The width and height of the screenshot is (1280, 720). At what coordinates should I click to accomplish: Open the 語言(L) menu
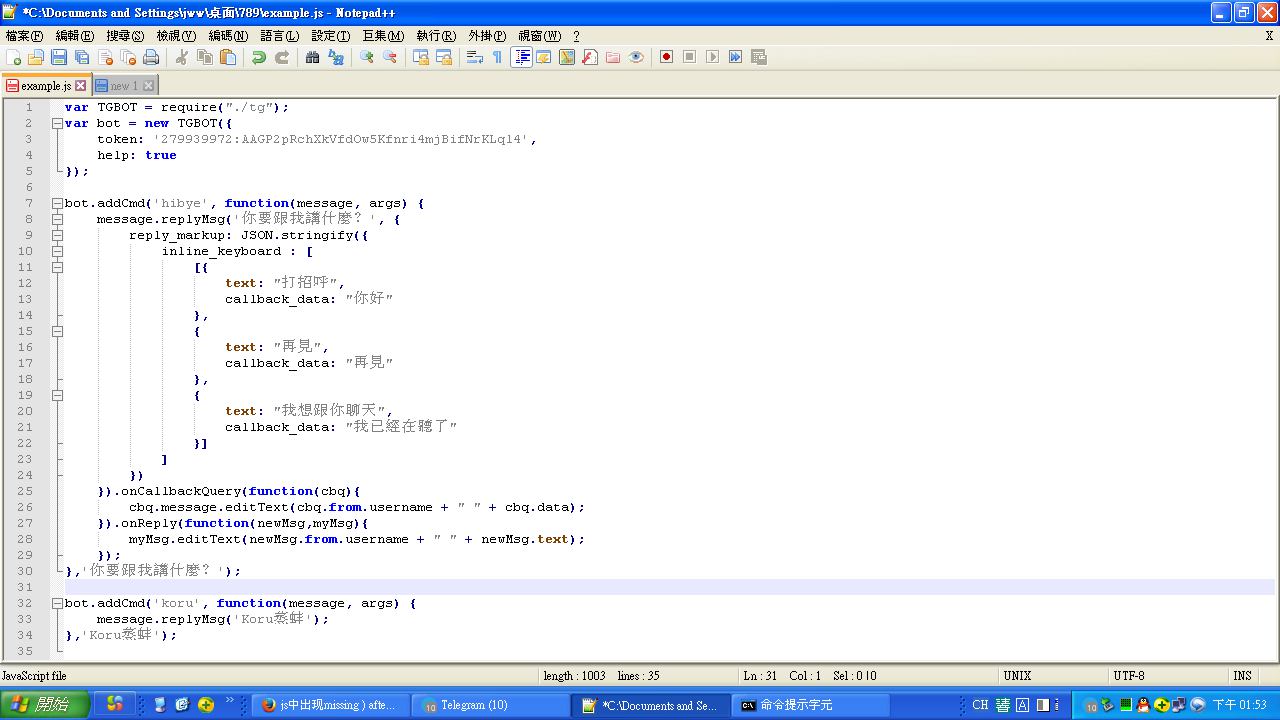tap(279, 36)
